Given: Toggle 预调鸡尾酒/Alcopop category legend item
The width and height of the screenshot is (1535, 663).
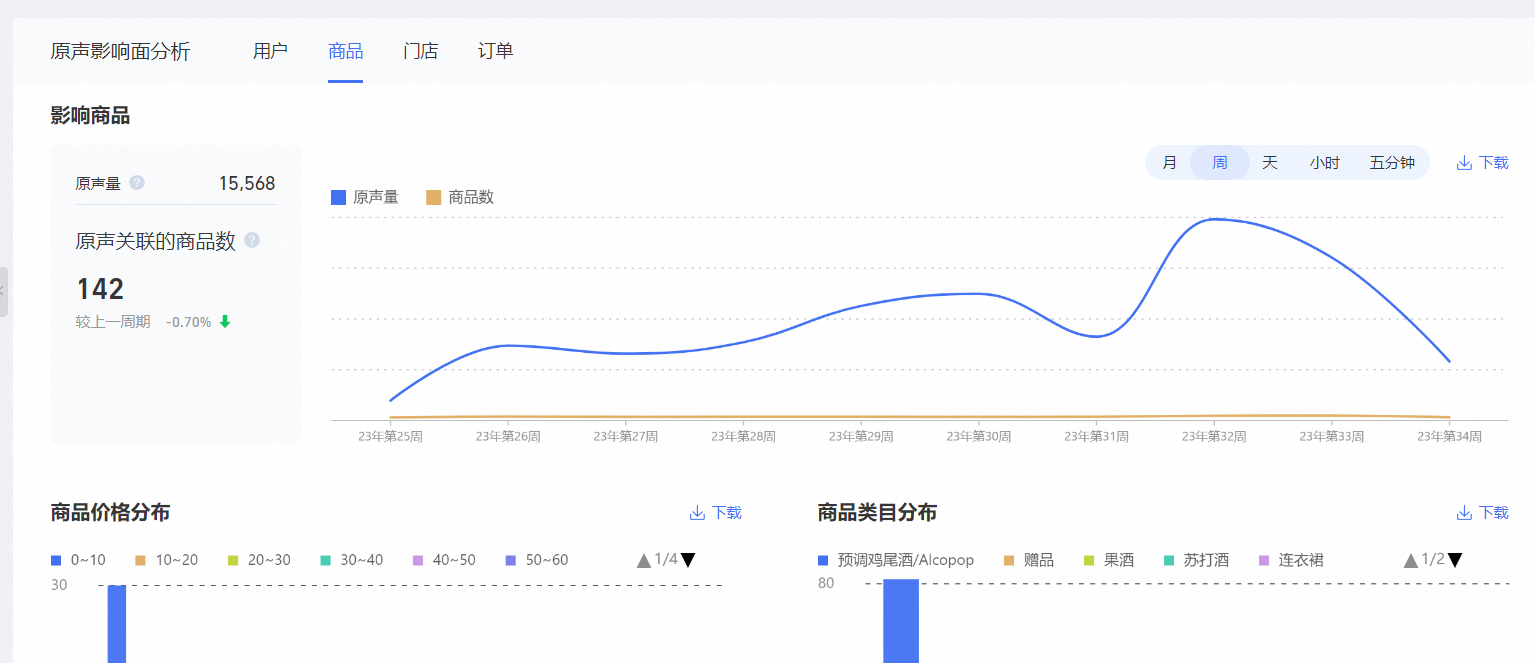Looking at the screenshot, I should (x=896, y=560).
